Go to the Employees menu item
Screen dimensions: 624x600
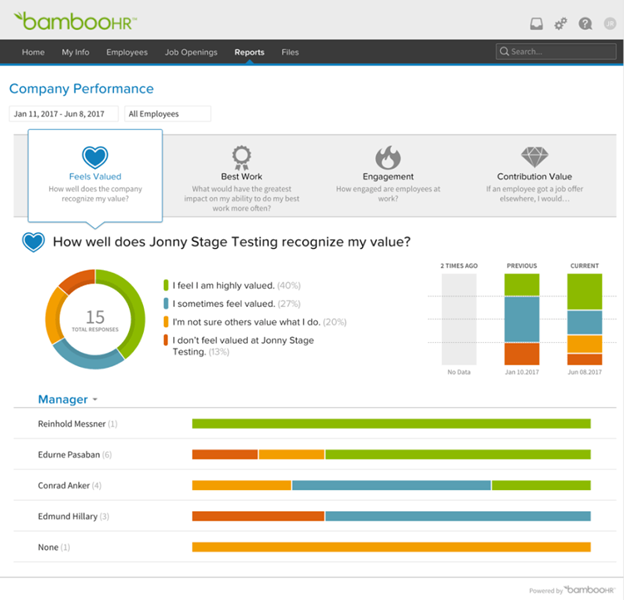(x=127, y=52)
